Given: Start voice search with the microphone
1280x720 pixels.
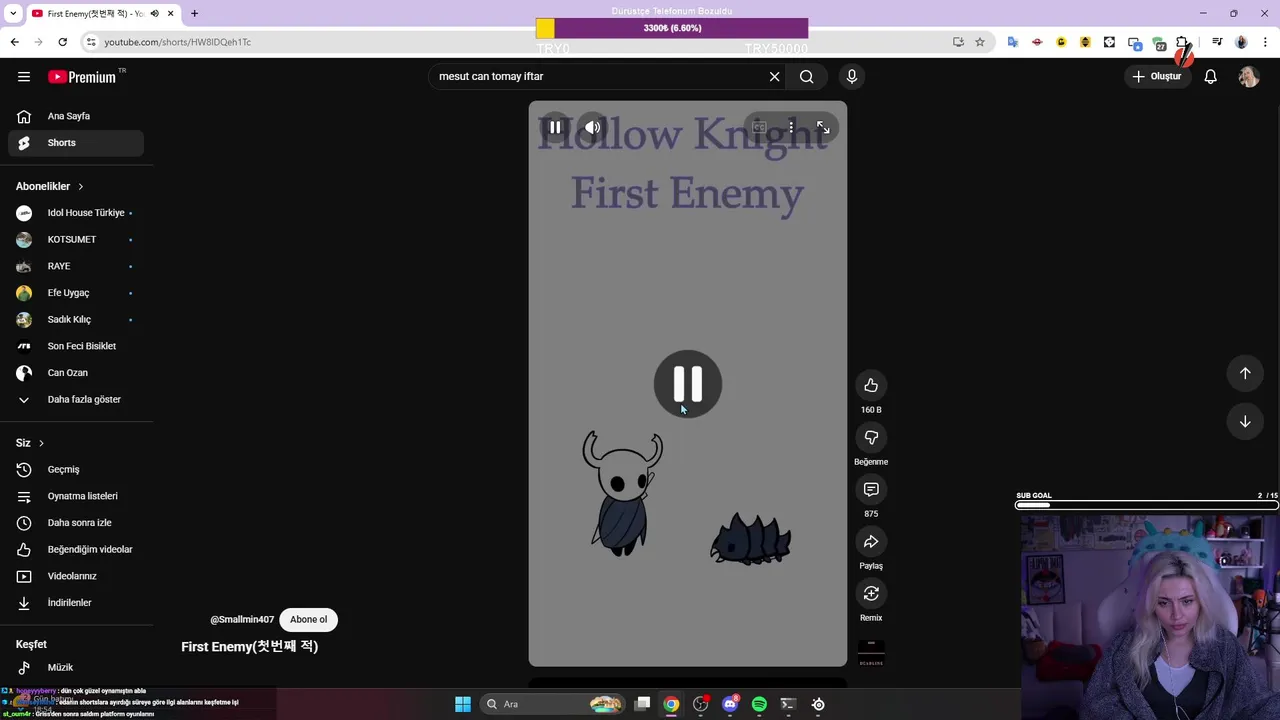Looking at the screenshot, I should click(852, 77).
